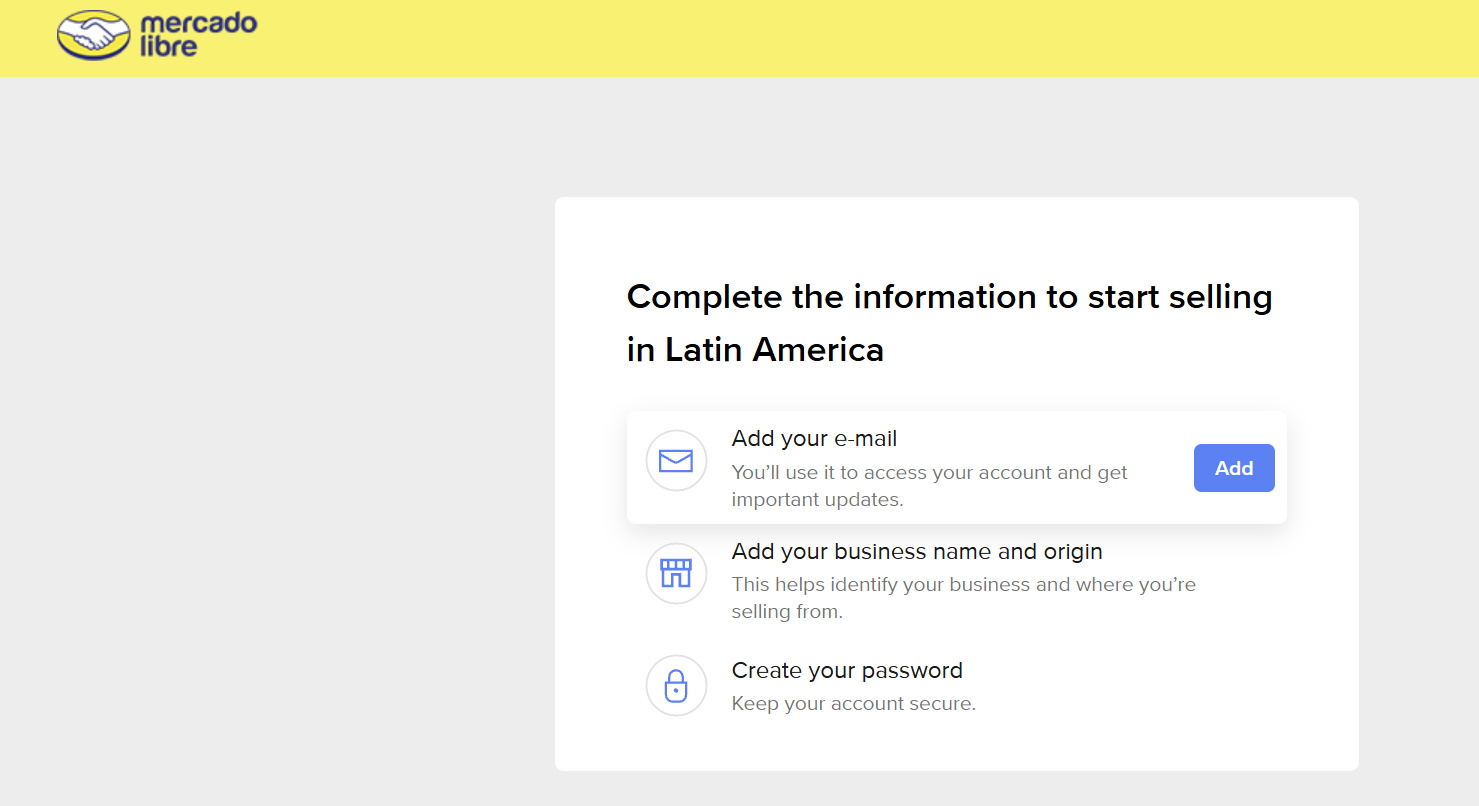This screenshot has width=1479, height=806.
Task: Open "Add your business name and origin" step
Action: pyautogui.click(x=917, y=551)
